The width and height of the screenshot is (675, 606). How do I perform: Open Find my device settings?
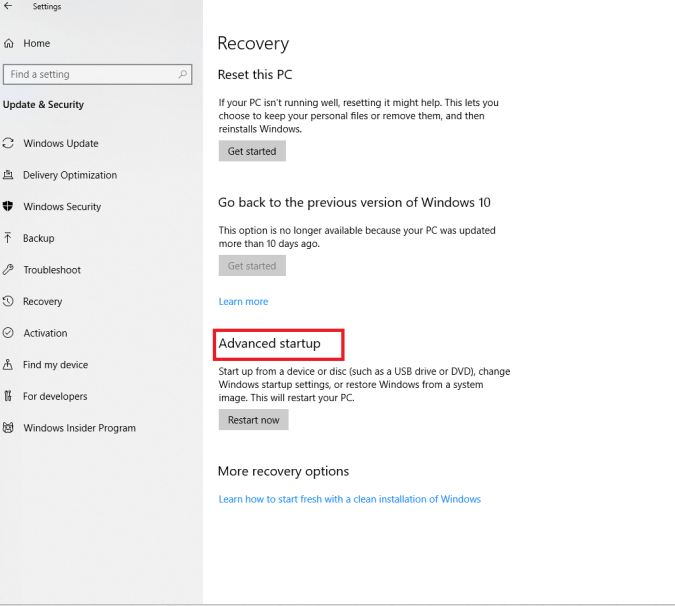pos(56,365)
